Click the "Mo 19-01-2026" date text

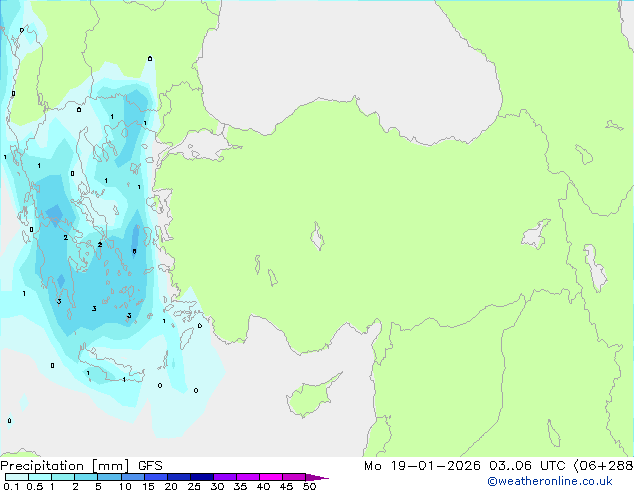point(422,466)
